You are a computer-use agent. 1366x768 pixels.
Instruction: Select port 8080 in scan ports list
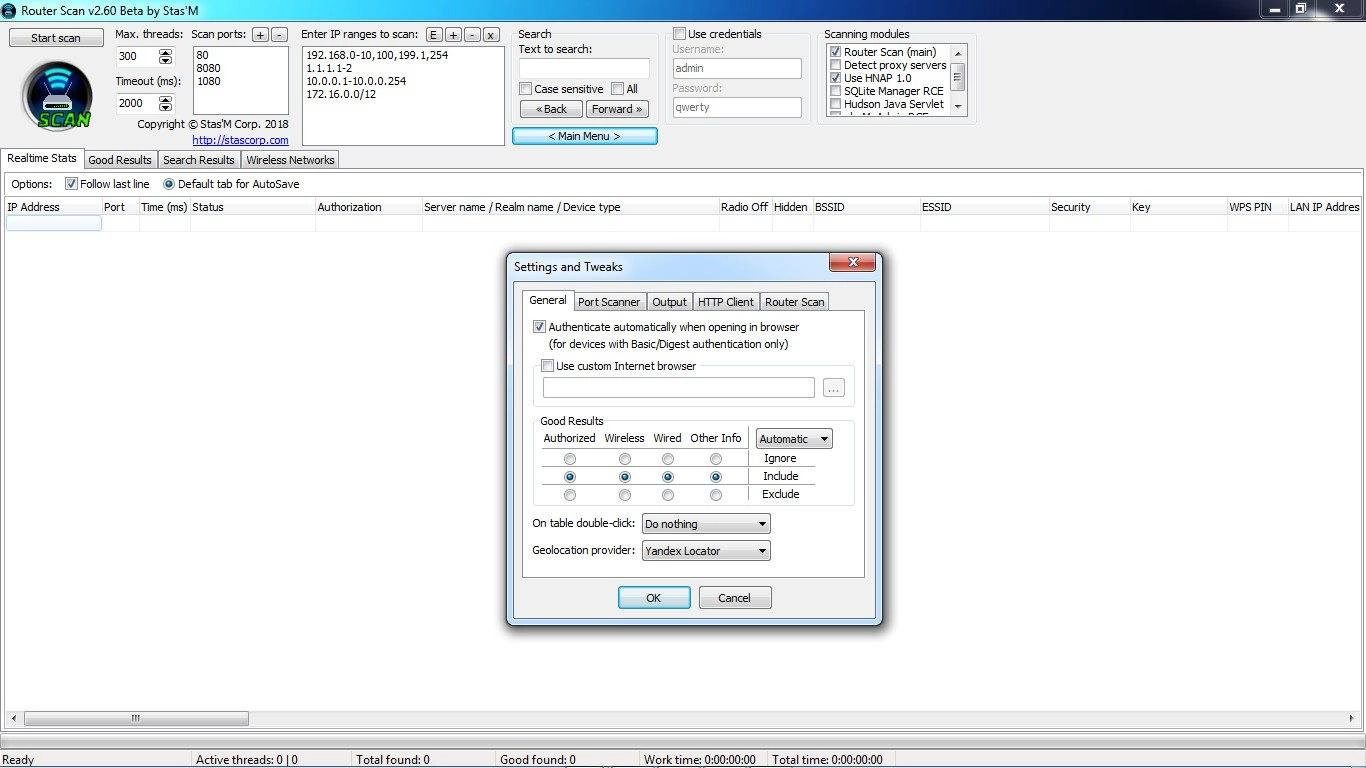[x=209, y=68]
